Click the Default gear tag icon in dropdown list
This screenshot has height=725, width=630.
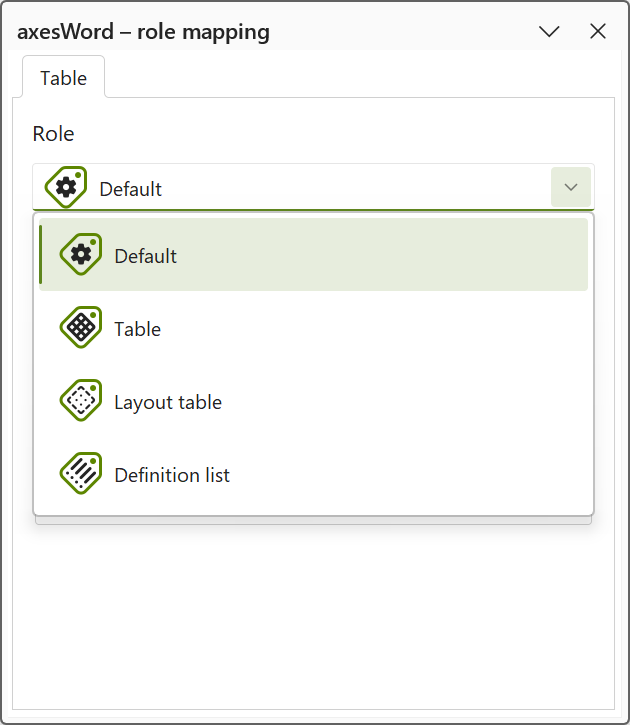[x=81, y=254]
